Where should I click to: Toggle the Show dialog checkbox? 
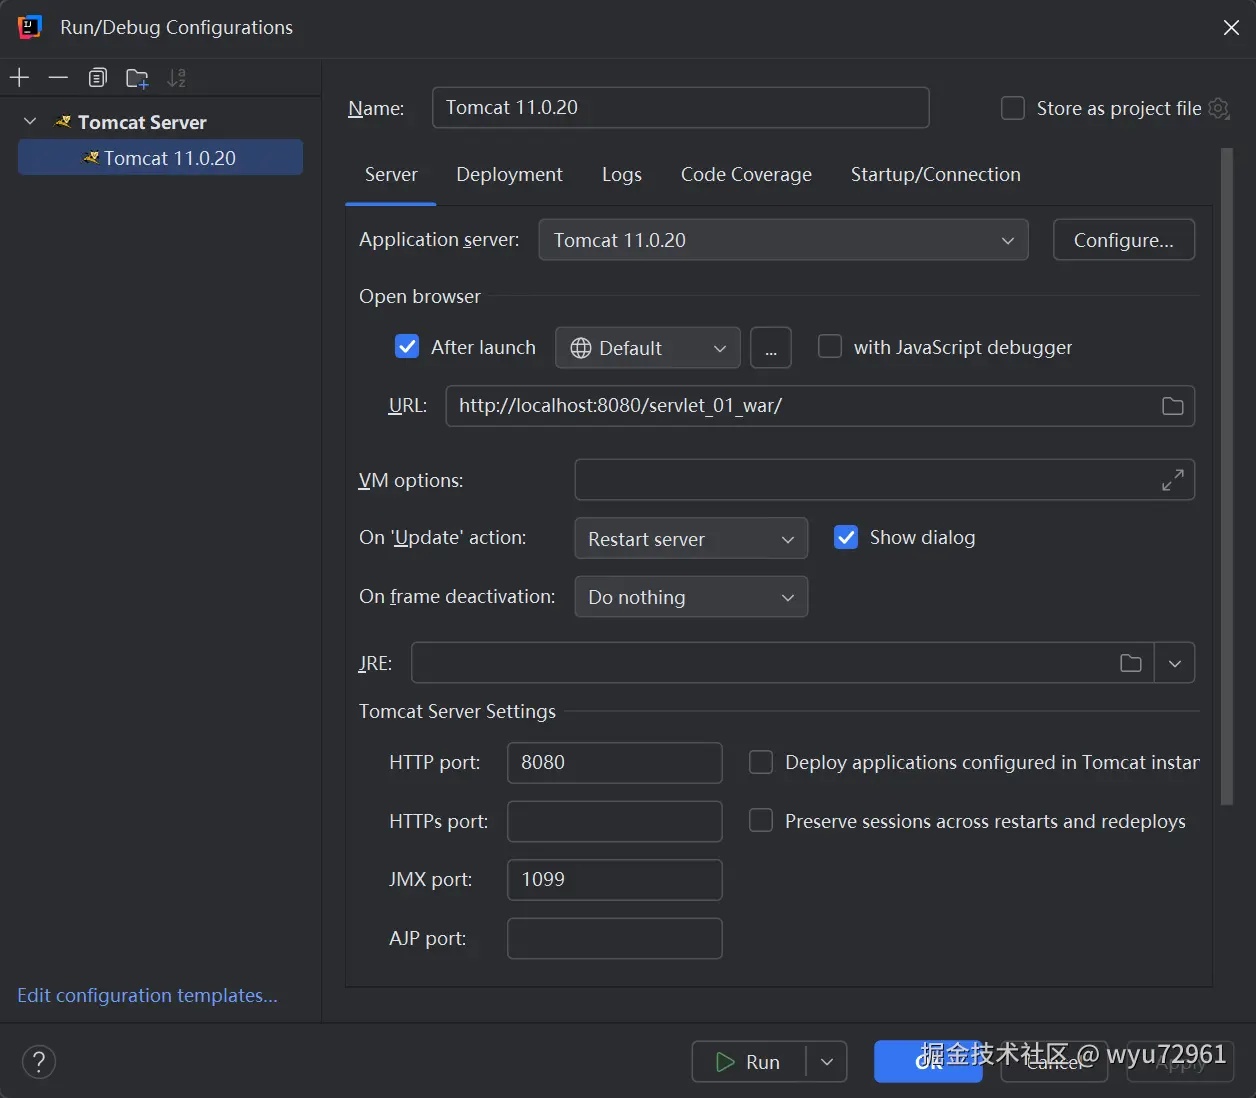[846, 538]
